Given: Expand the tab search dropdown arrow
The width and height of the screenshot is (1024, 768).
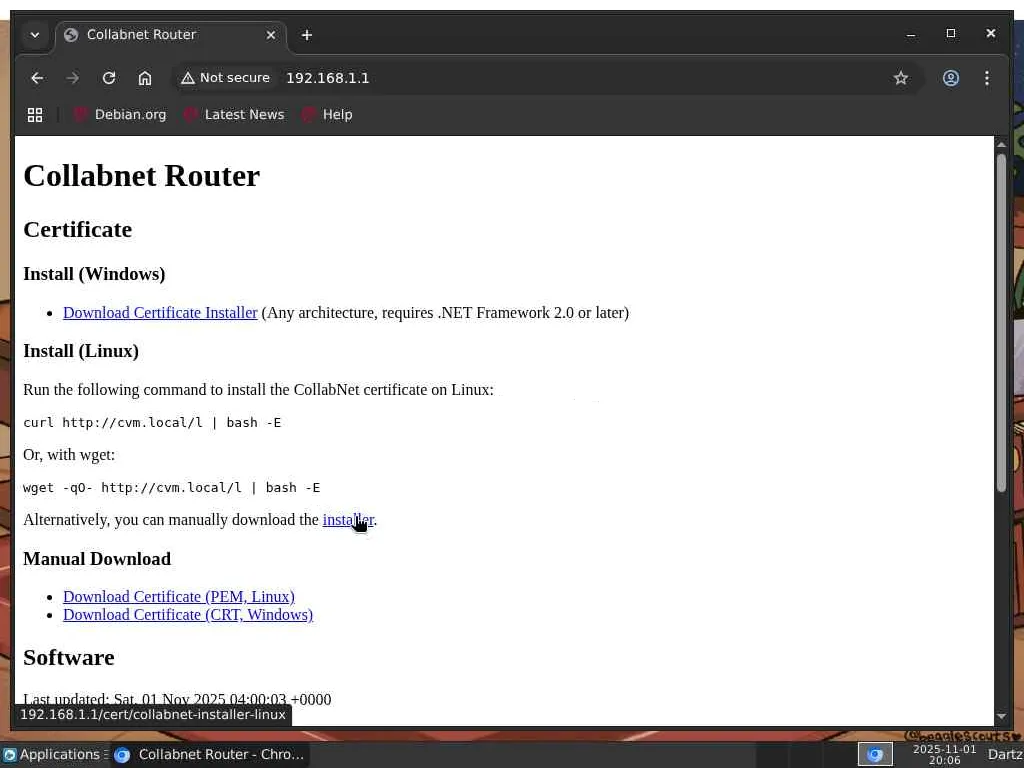Looking at the screenshot, I should [x=35, y=35].
